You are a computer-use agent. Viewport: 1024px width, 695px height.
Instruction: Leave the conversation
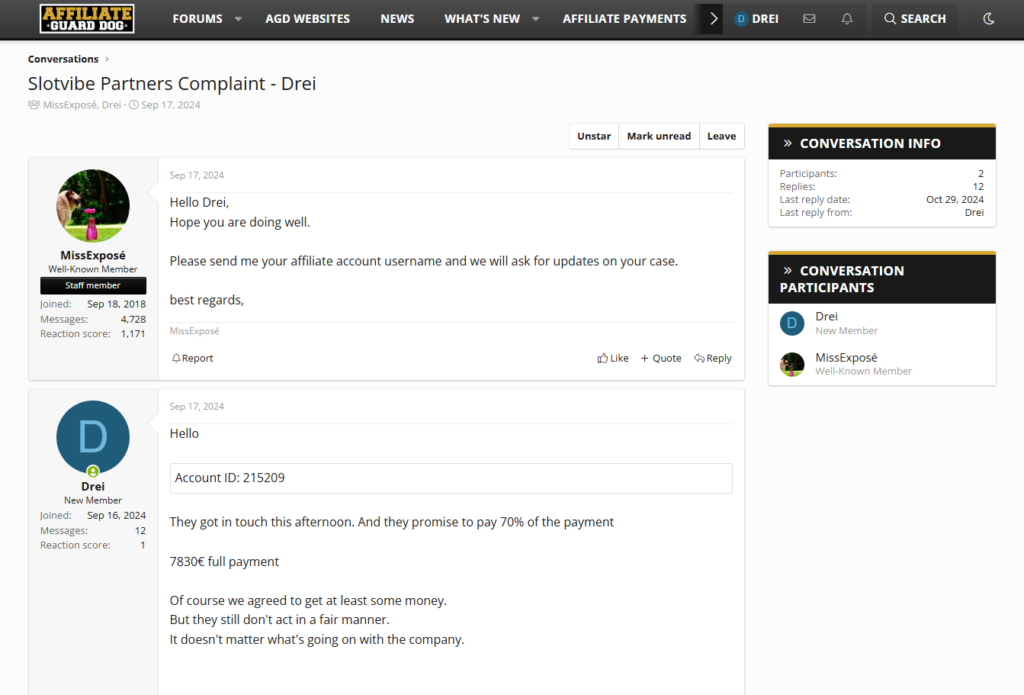pyautogui.click(x=721, y=136)
